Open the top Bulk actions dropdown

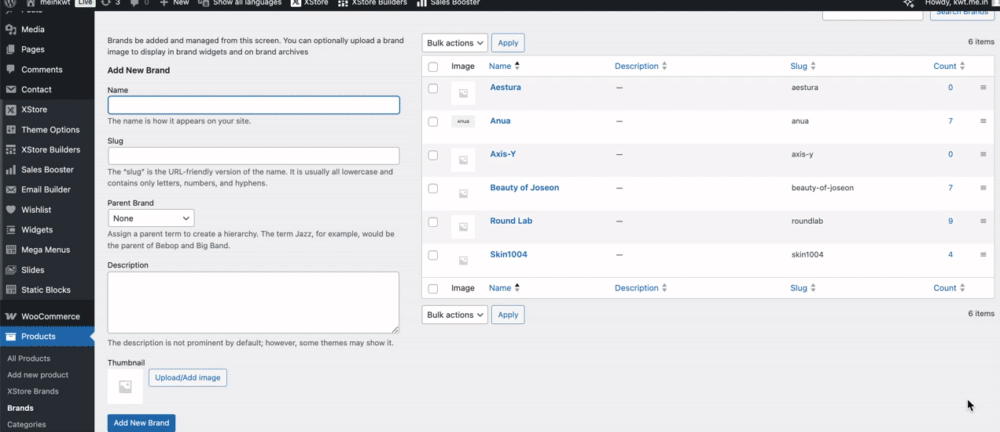pyautogui.click(x=455, y=43)
